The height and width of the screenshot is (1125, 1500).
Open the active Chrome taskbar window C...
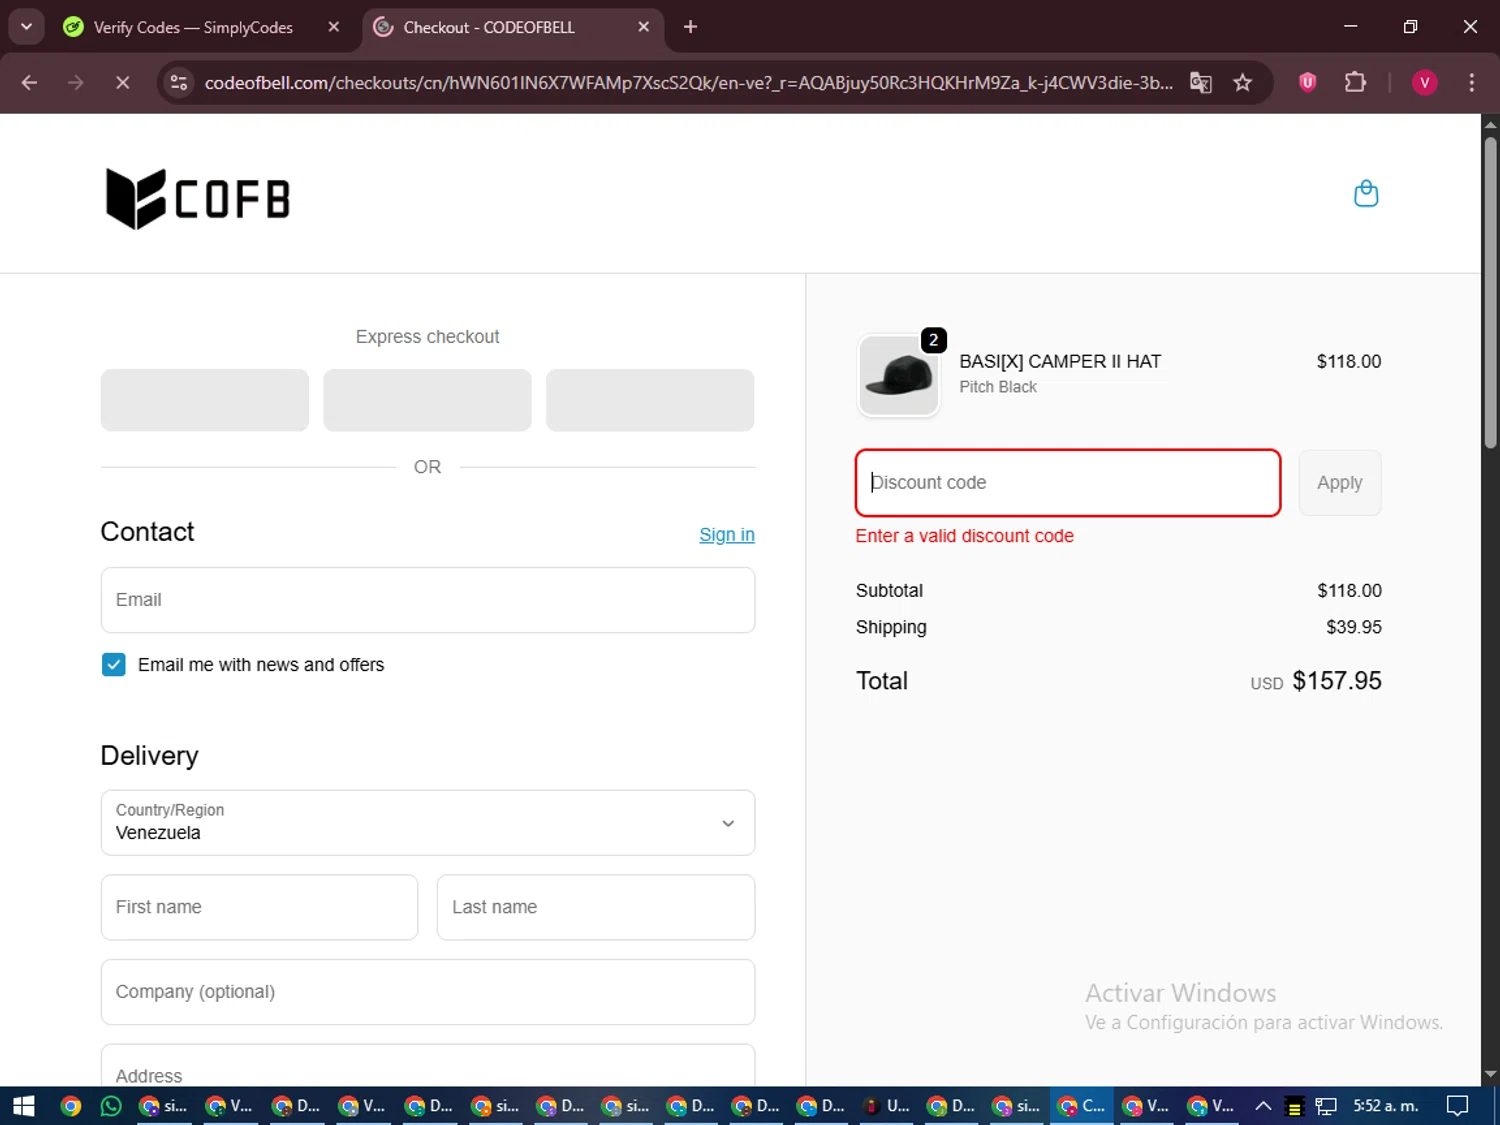[1083, 1106]
